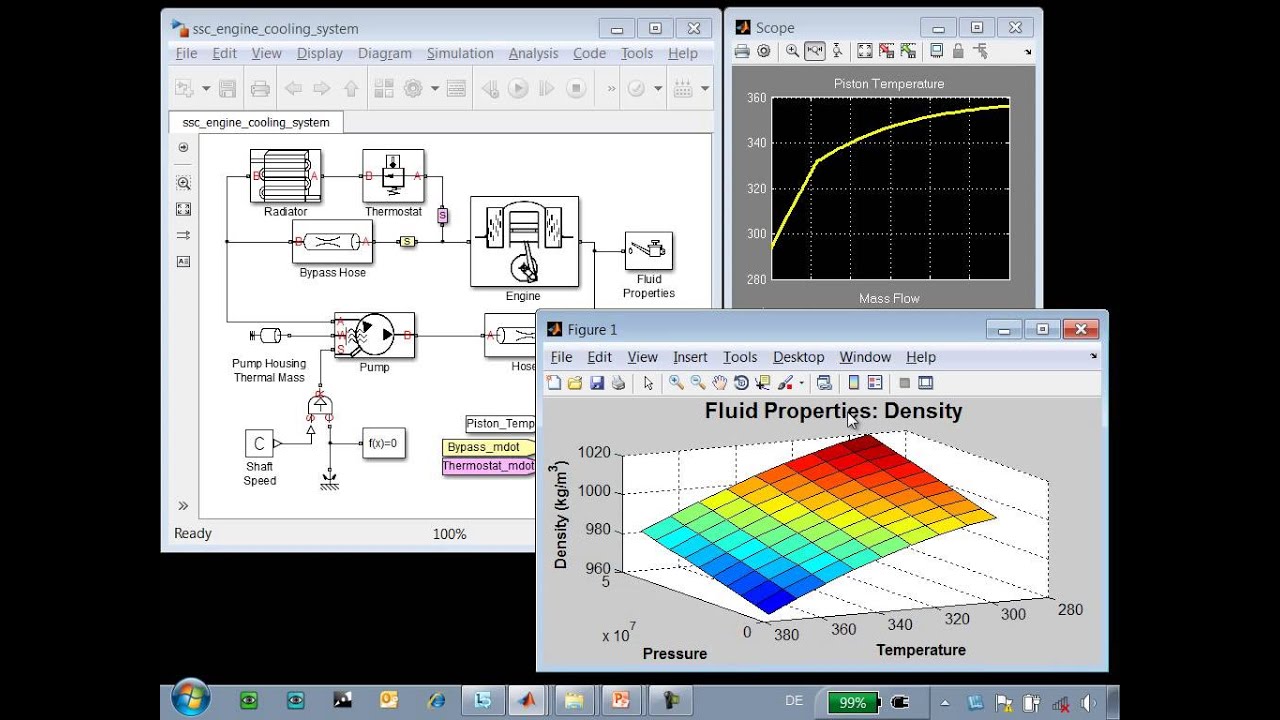The height and width of the screenshot is (720, 1280).
Task: Open the Model Configuration dropdown arrow
Action: (x=435, y=89)
